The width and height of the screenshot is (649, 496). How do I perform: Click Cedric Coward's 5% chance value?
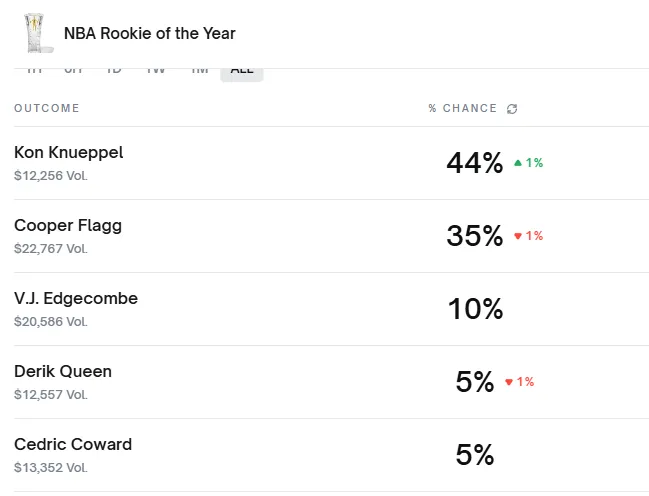click(x=475, y=455)
